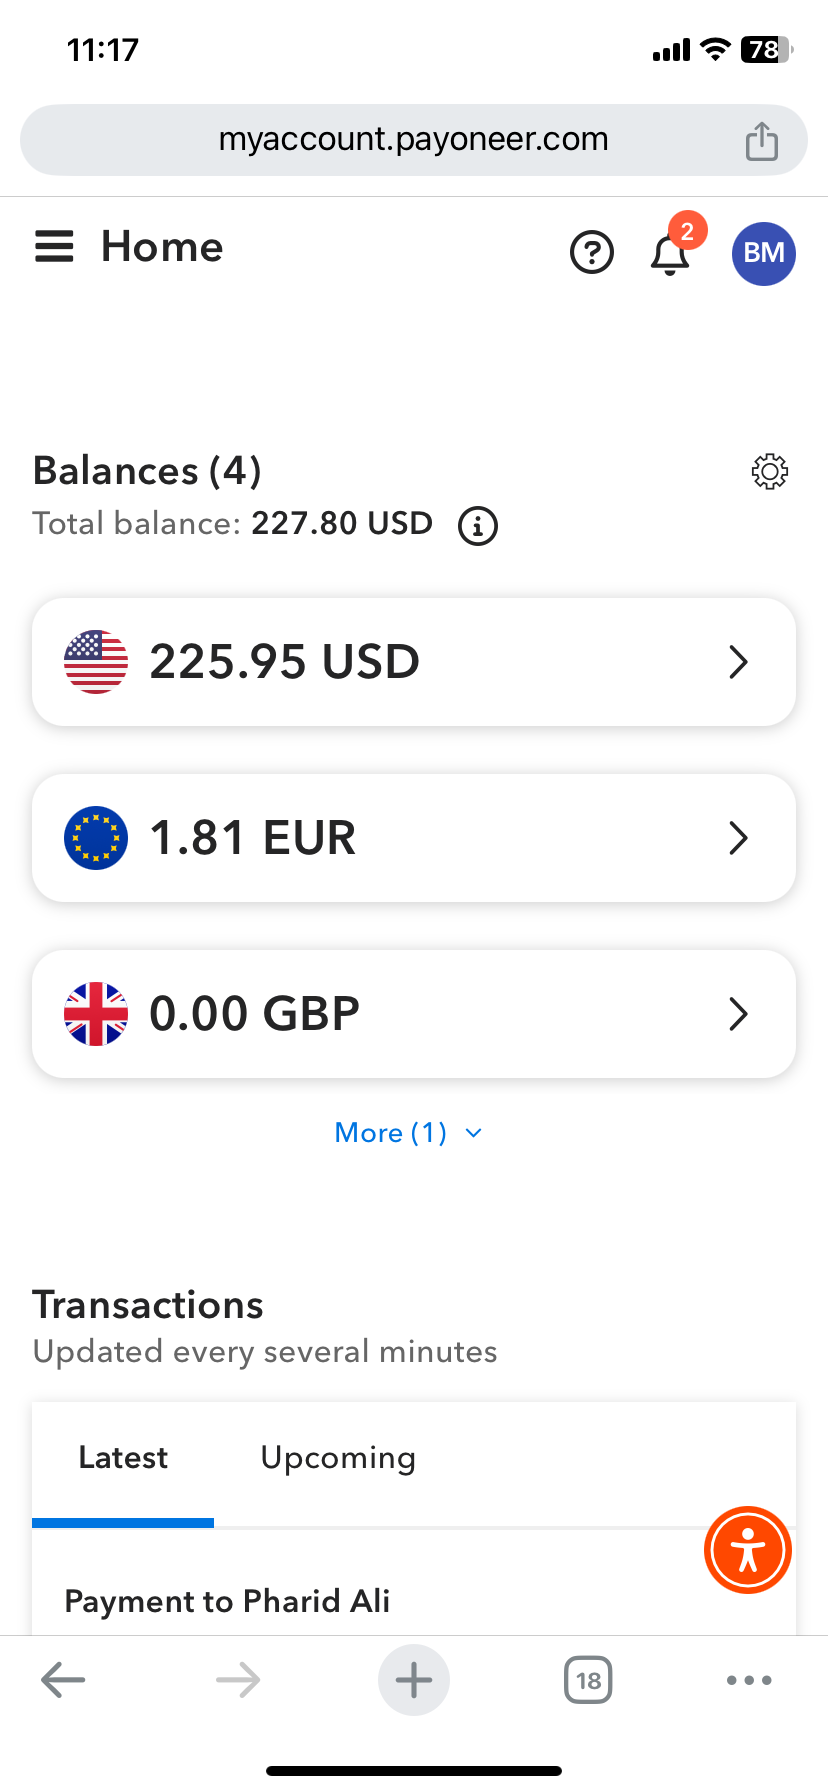Show the 18 open tabs switcher
Viewport: 828px width, 1792px height.
(x=588, y=1680)
